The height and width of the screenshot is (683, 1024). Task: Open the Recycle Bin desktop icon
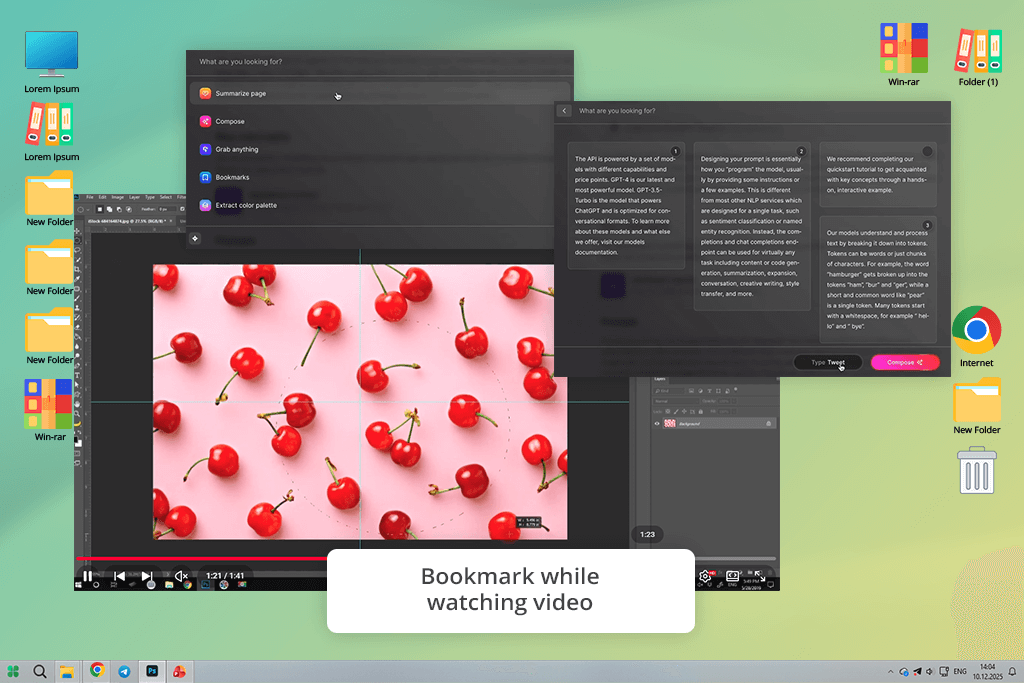(x=977, y=470)
